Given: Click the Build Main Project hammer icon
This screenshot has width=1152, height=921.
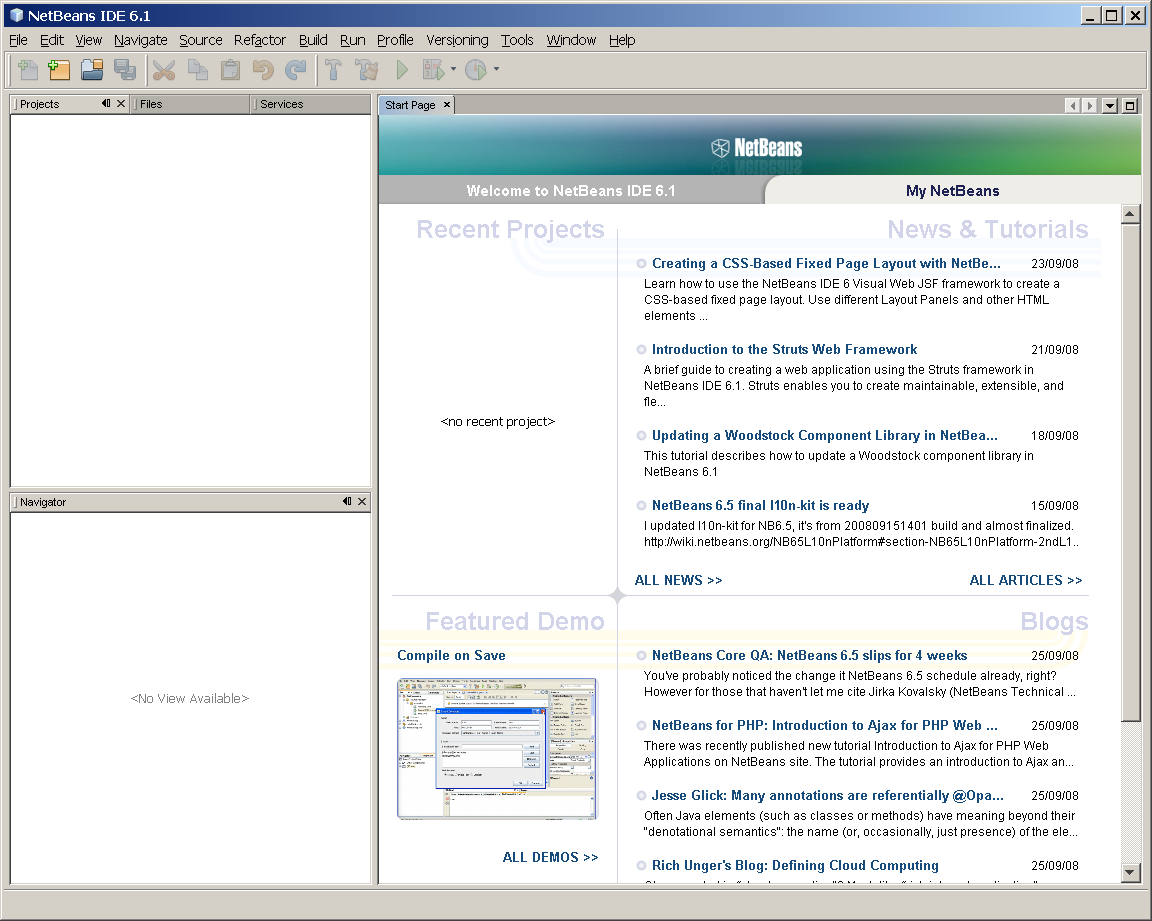Looking at the screenshot, I should (x=333, y=70).
